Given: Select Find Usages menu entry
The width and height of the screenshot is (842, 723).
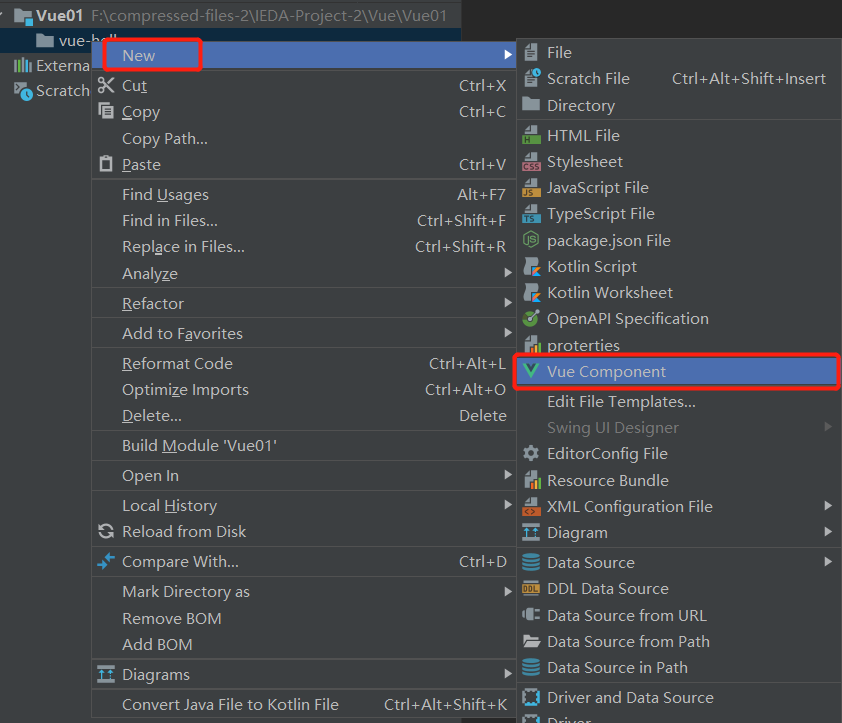Looking at the screenshot, I should point(304,194).
